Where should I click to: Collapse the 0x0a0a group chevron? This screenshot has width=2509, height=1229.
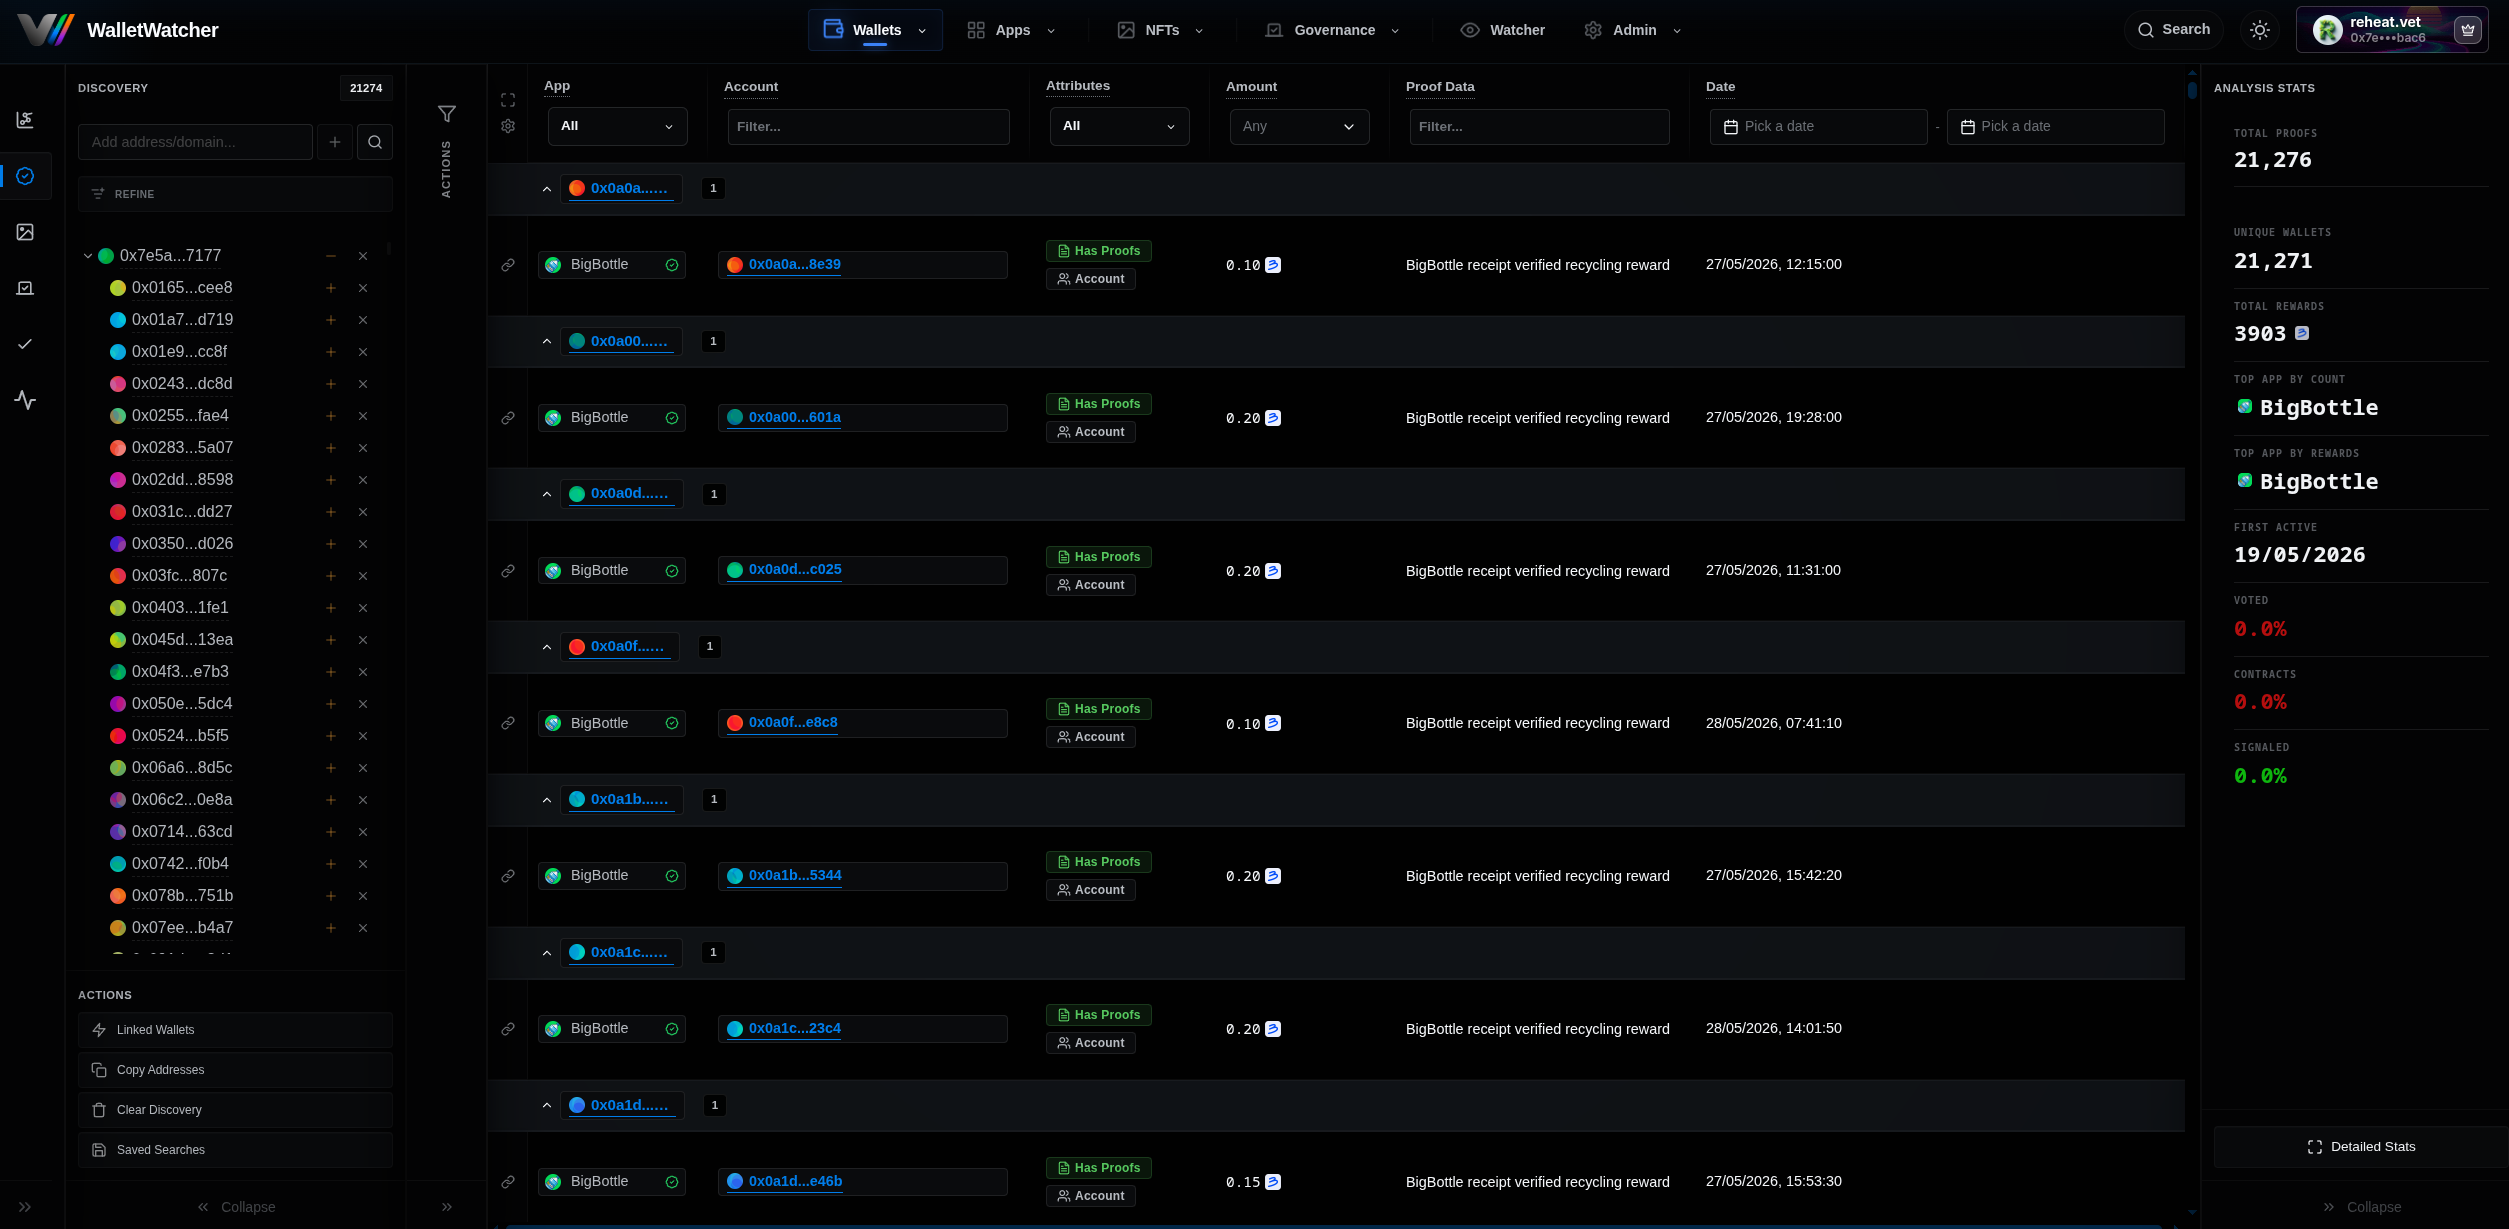pos(547,189)
